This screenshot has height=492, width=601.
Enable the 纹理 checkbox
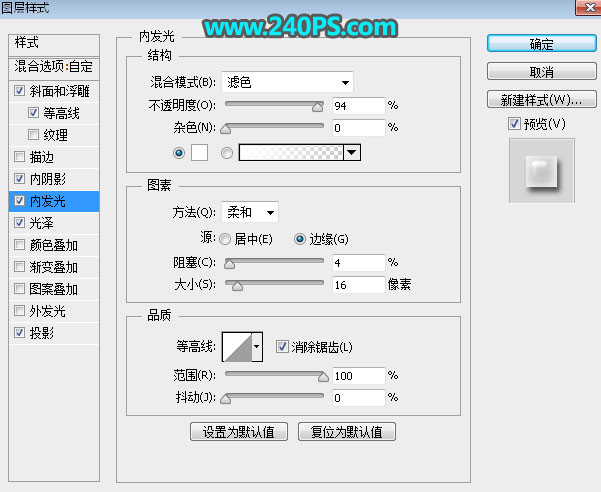click(x=33, y=135)
